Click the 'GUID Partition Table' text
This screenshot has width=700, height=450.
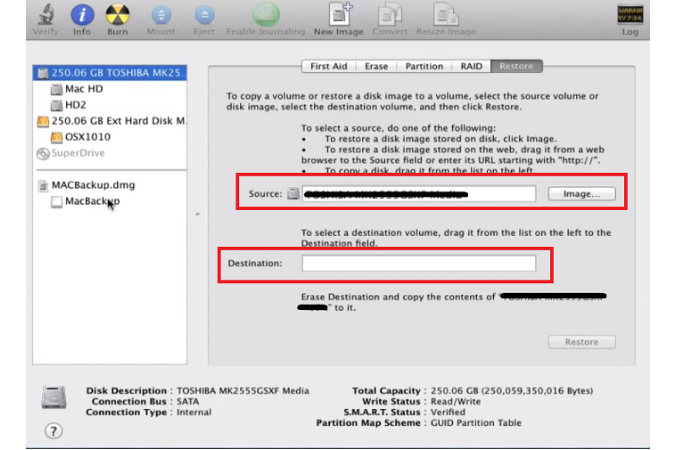point(476,423)
